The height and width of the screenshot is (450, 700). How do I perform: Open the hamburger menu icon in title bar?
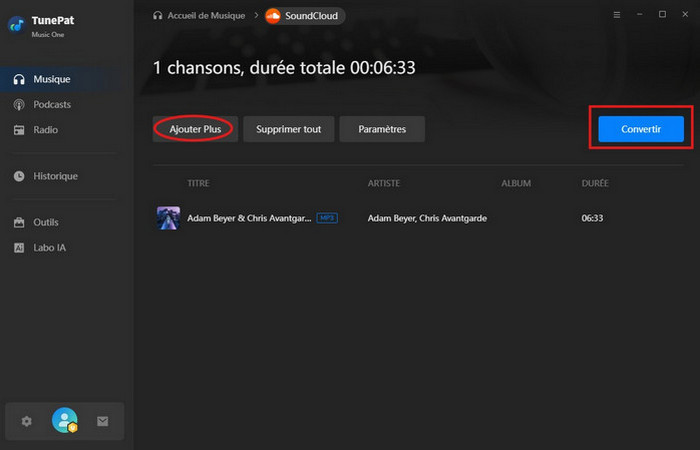tap(615, 15)
